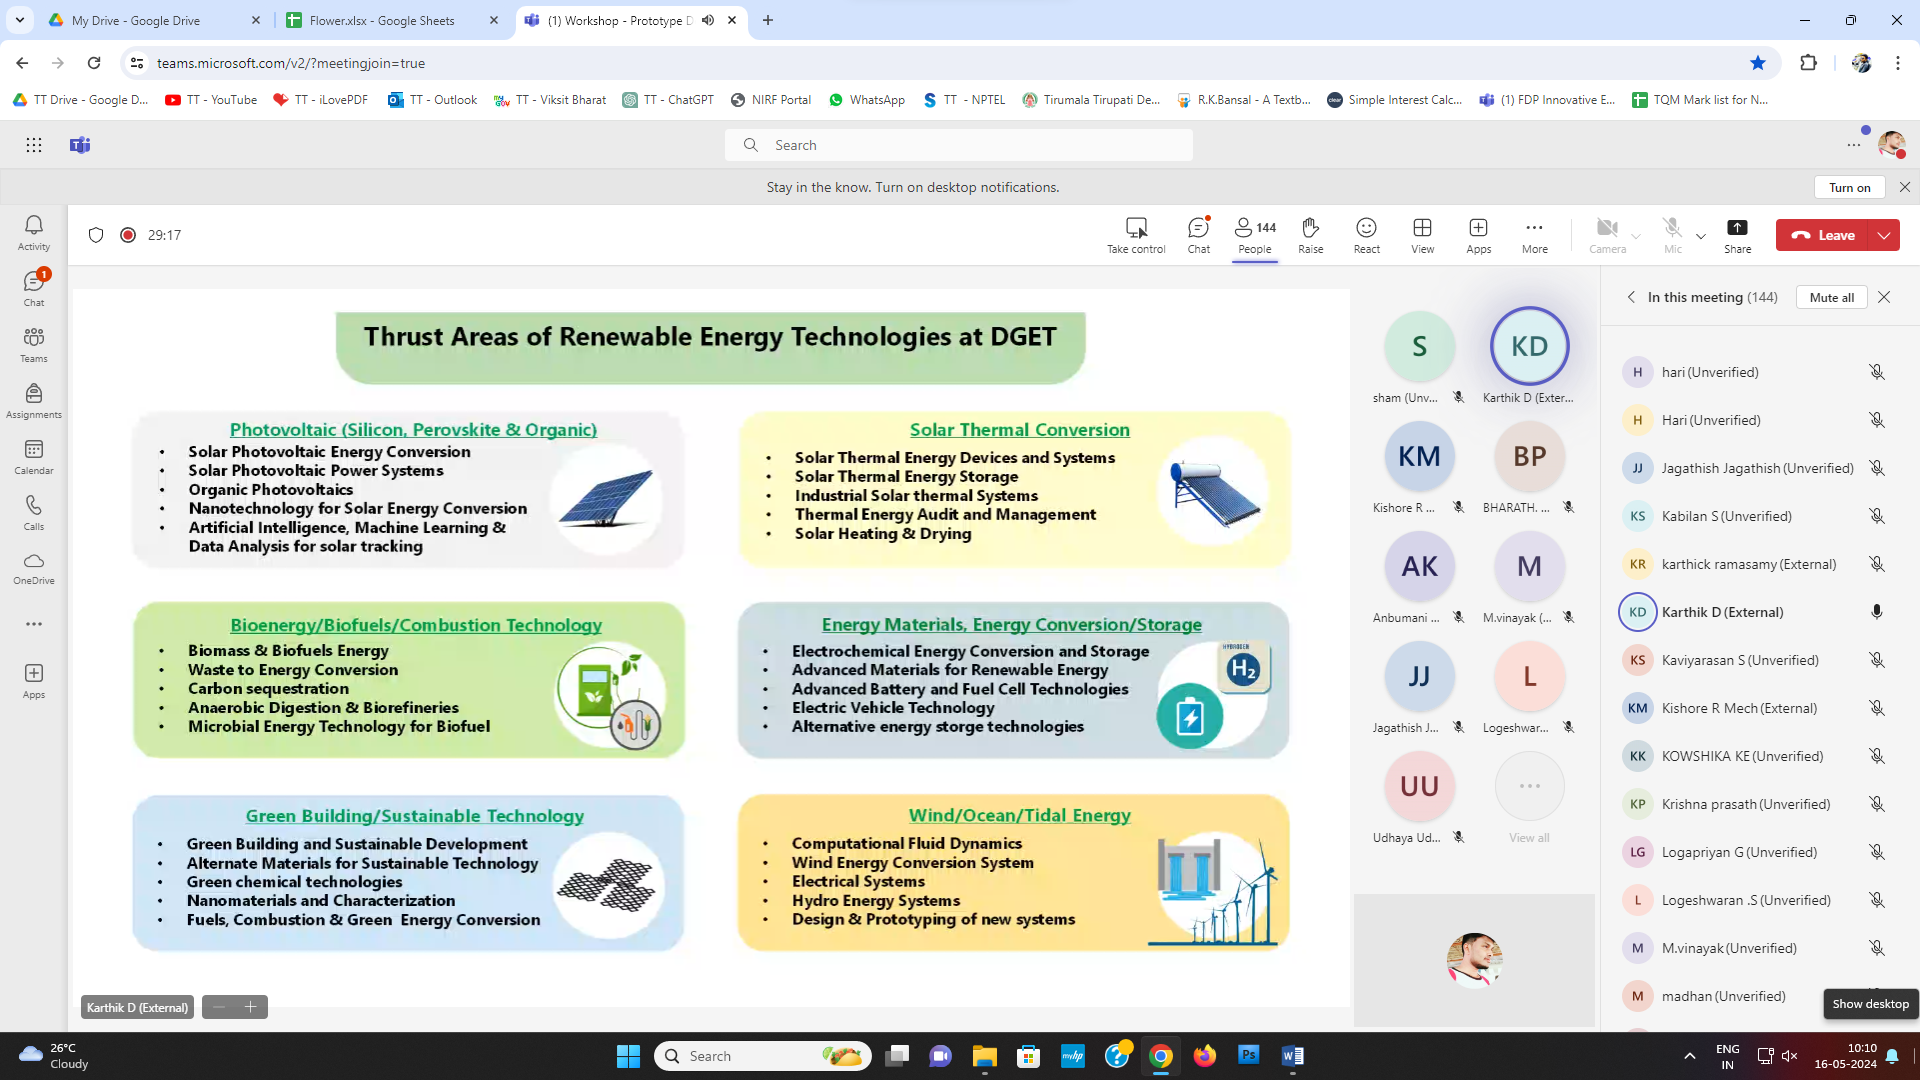Click the Teams search box
The height and width of the screenshot is (1080, 1920).
point(958,145)
